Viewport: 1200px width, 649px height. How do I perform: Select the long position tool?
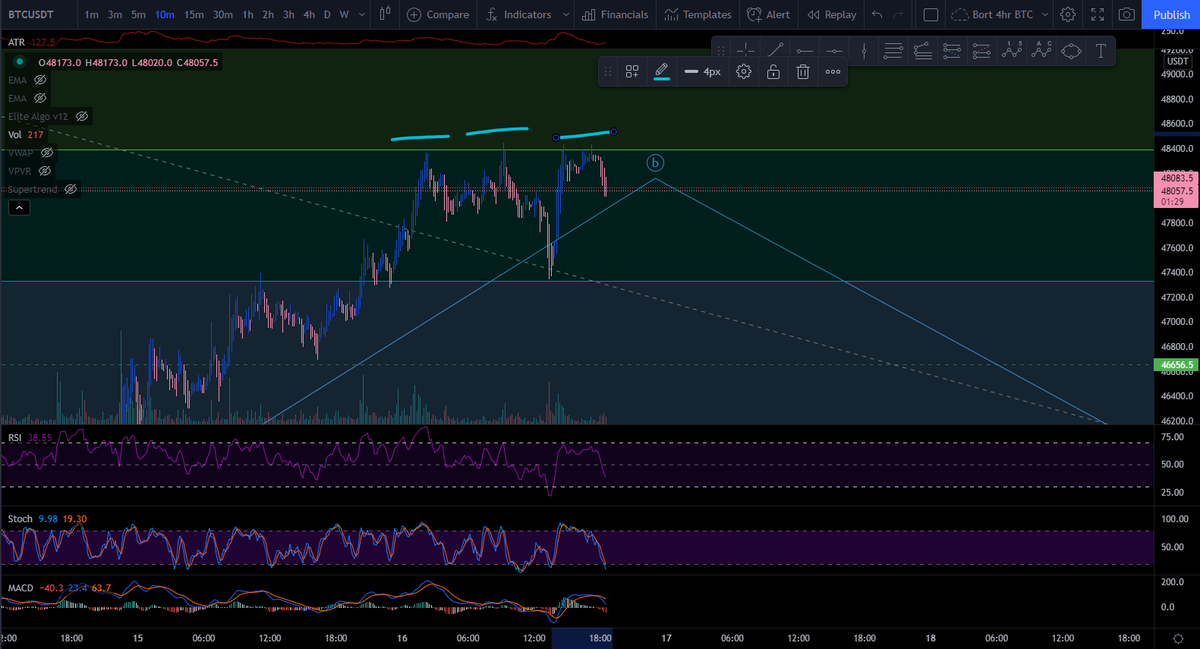pos(952,50)
